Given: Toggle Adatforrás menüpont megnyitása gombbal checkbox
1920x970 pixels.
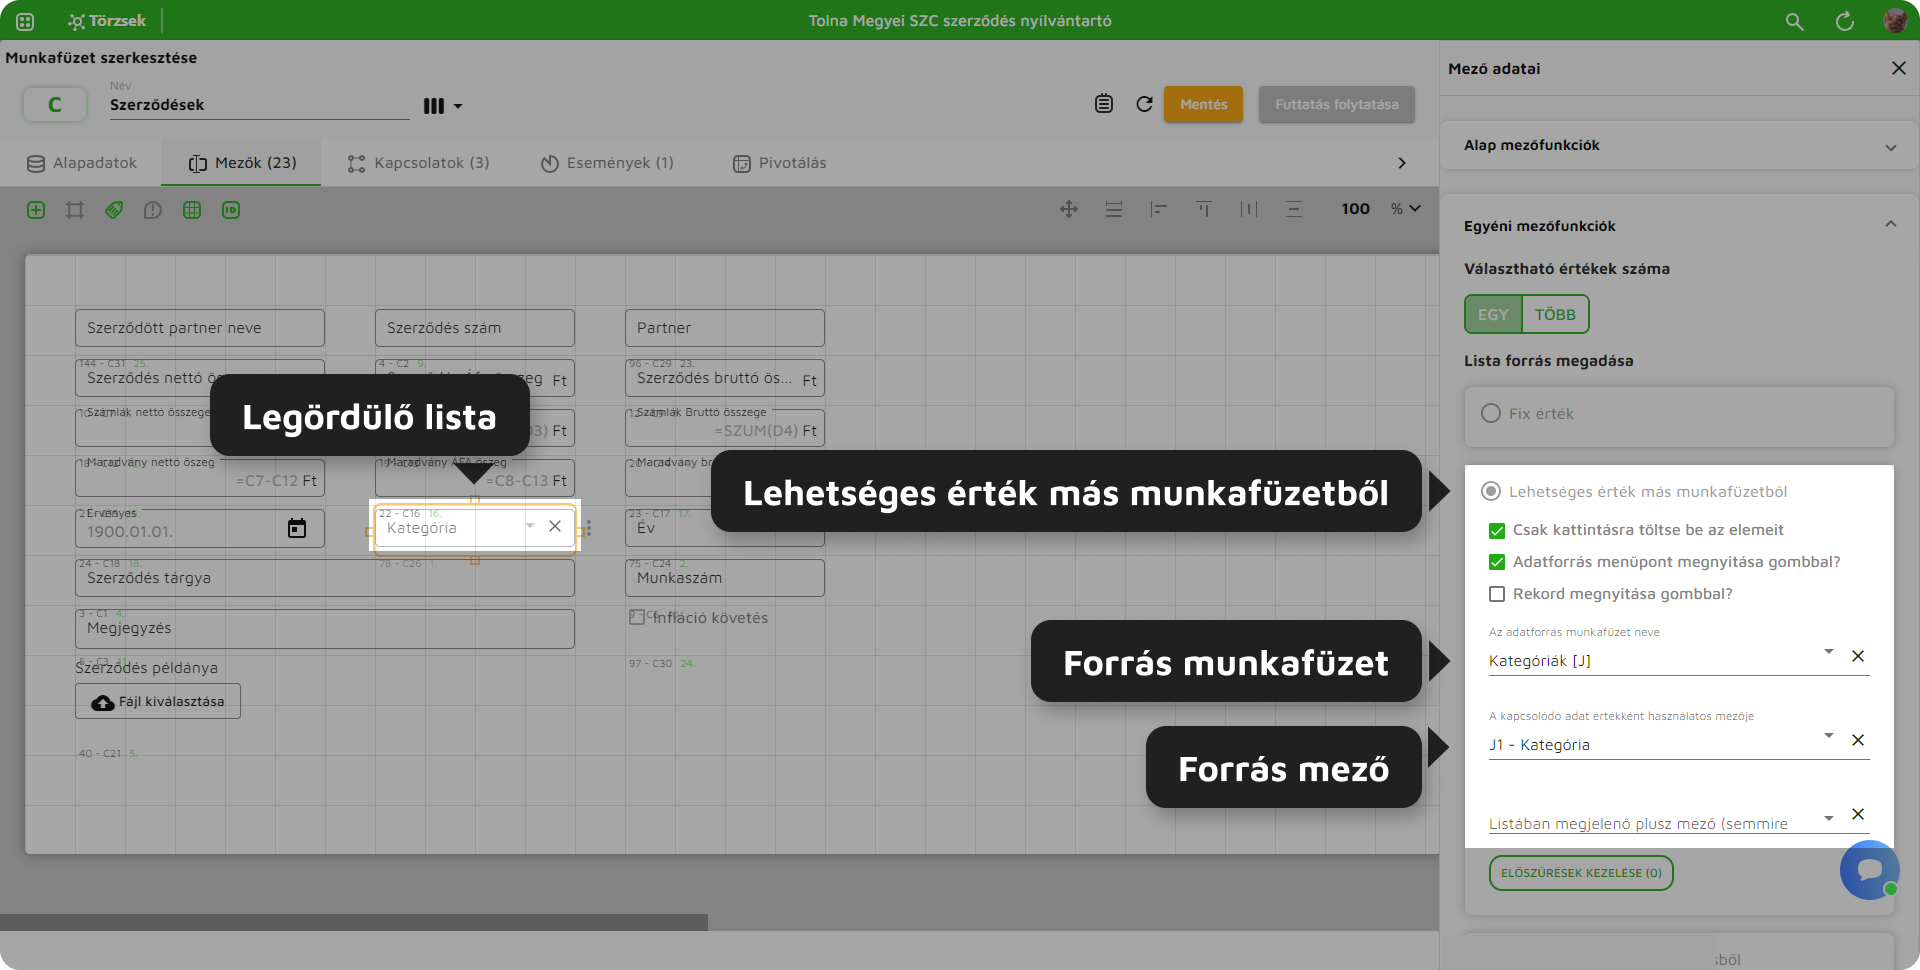Looking at the screenshot, I should (x=1497, y=562).
